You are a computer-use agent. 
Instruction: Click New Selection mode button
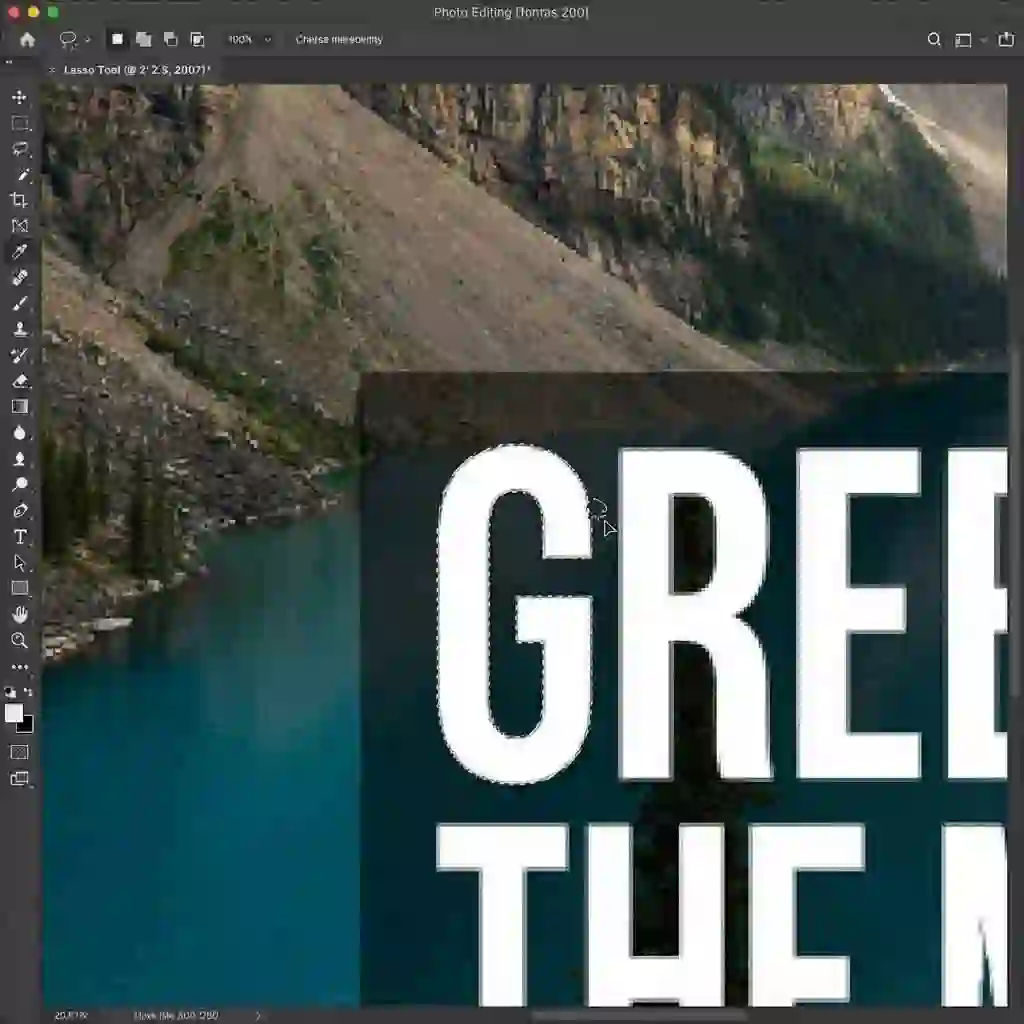click(117, 39)
